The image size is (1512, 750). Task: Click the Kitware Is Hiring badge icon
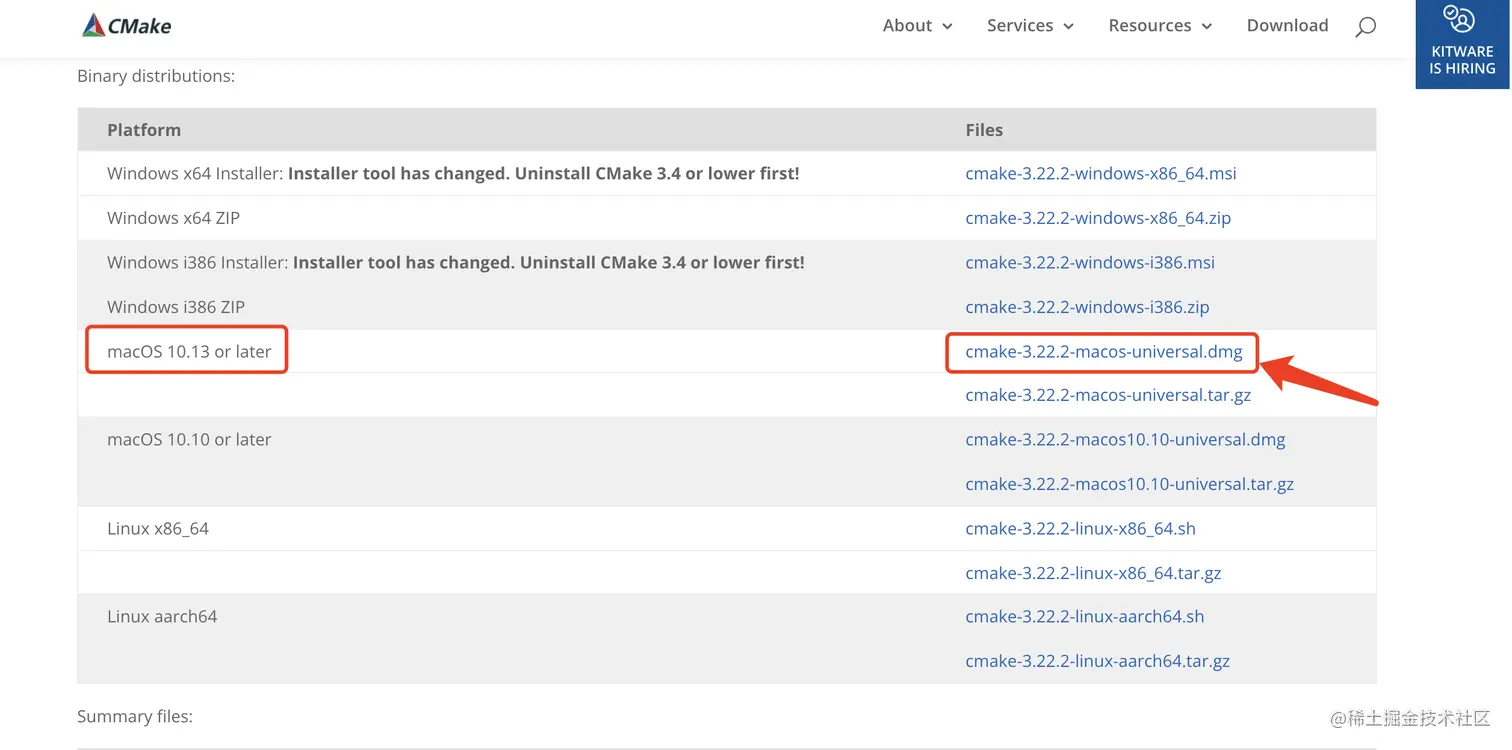point(1461,20)
